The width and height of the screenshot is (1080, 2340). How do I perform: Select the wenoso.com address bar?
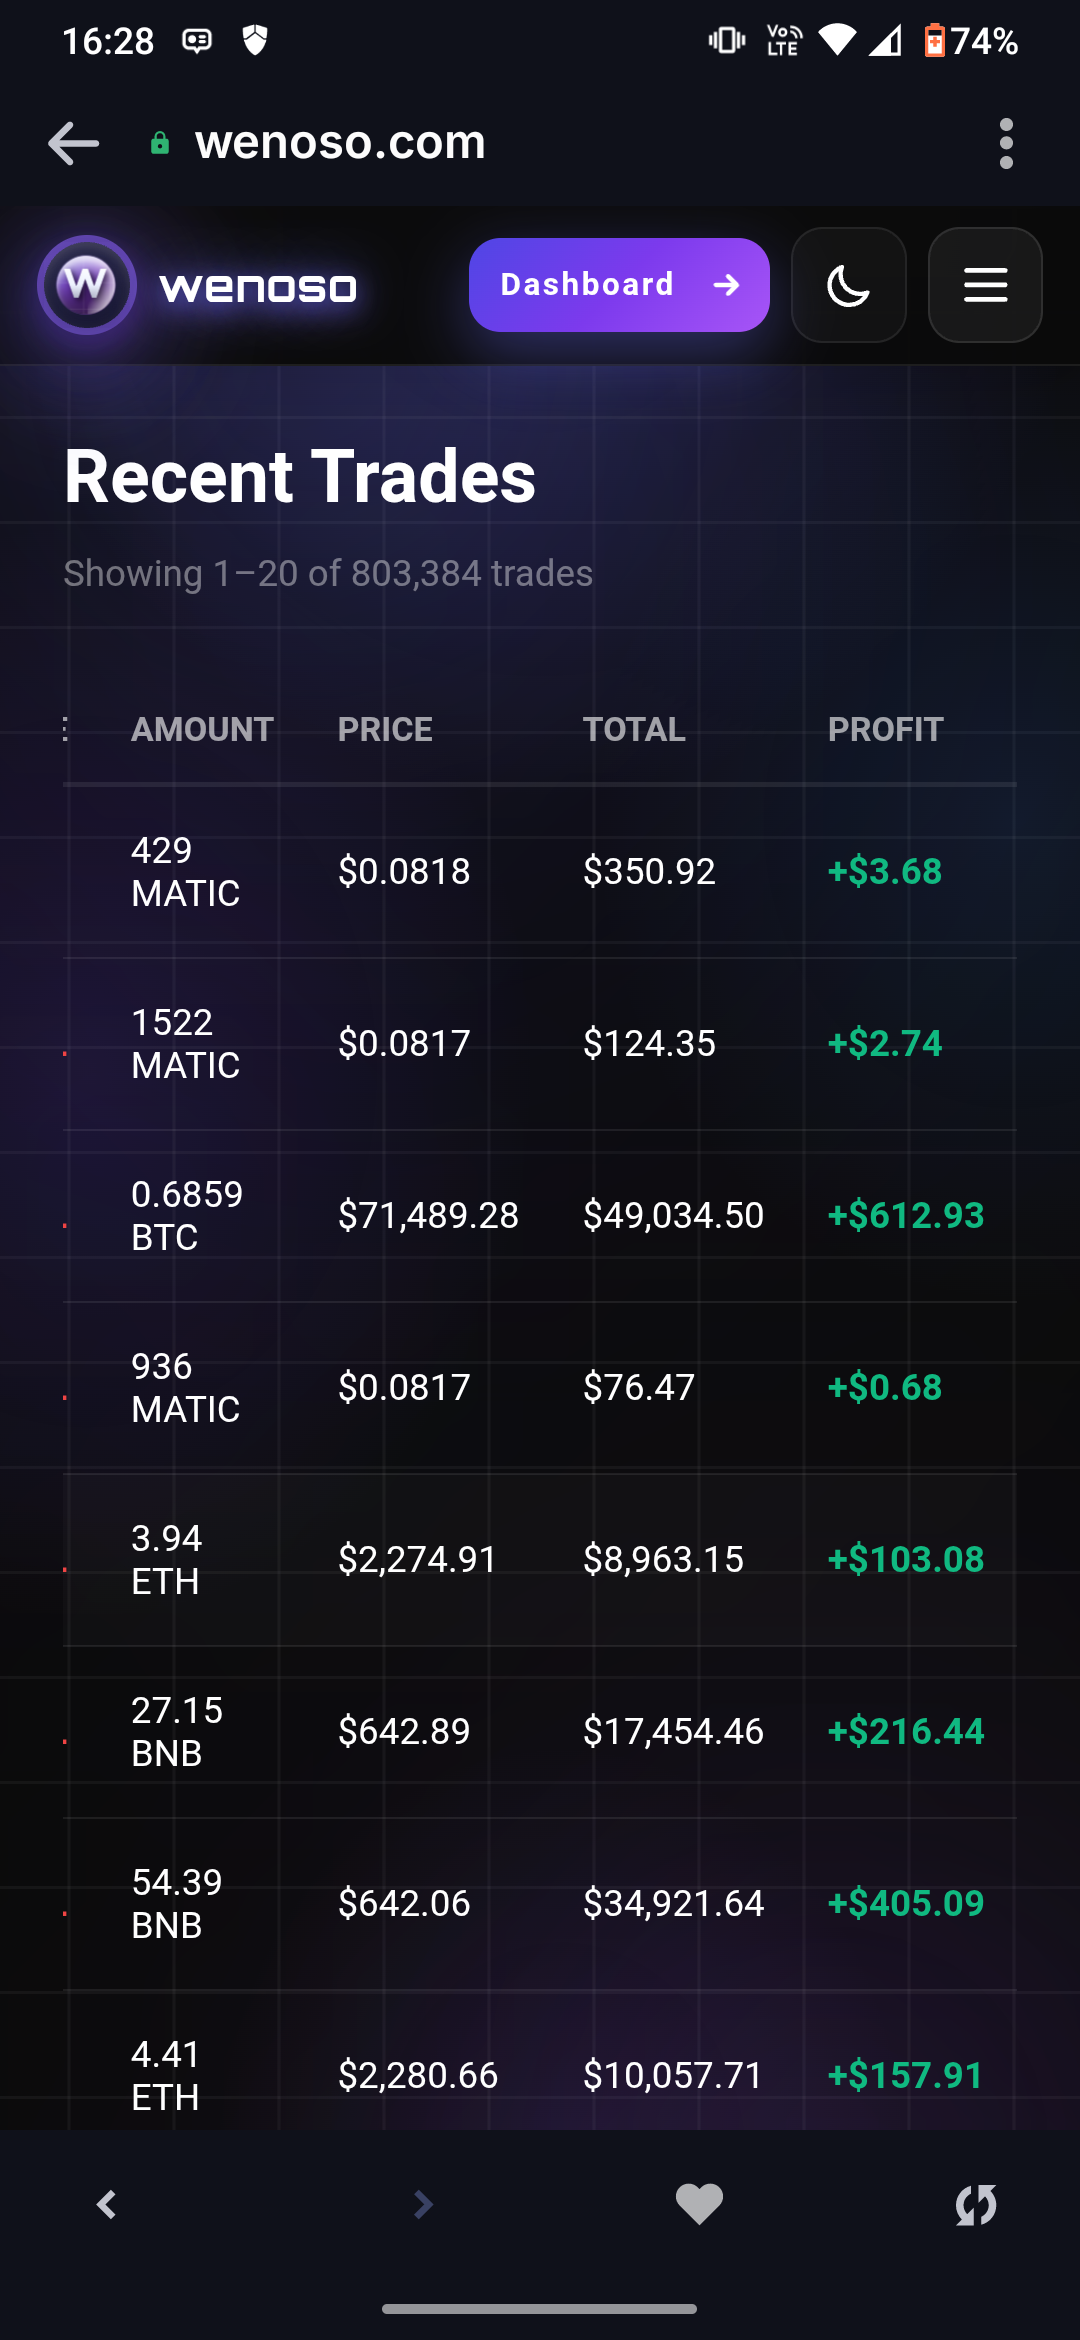[340, 143]
